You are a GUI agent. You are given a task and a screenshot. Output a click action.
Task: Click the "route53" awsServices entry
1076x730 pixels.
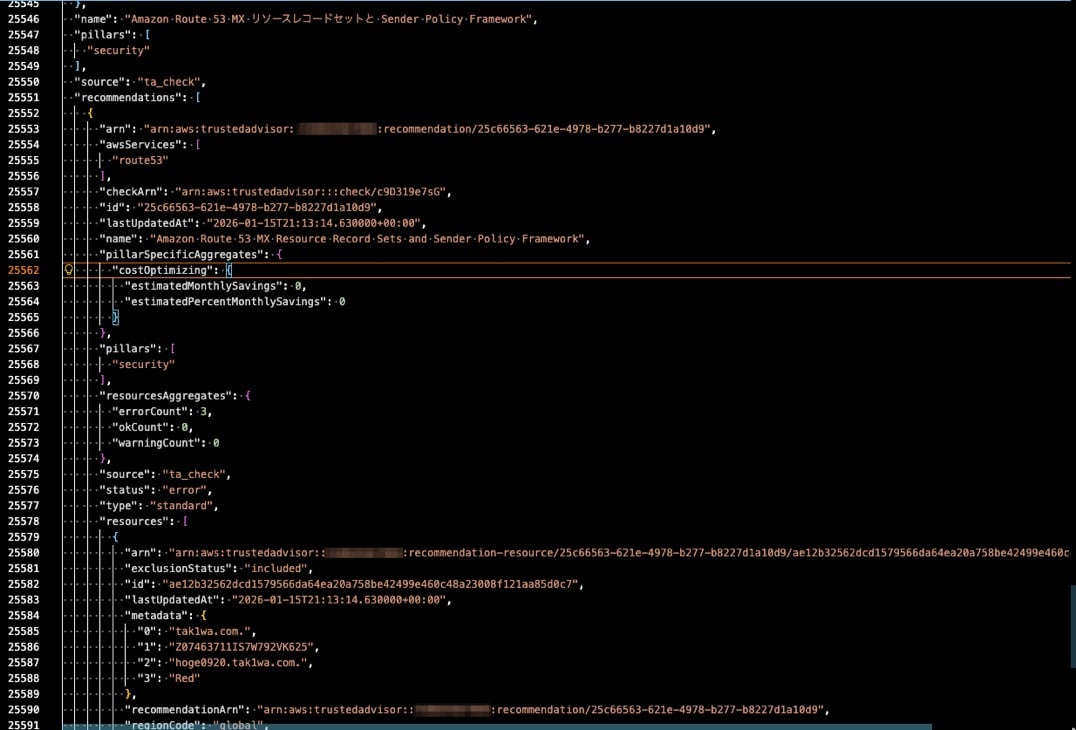[139, 160]
